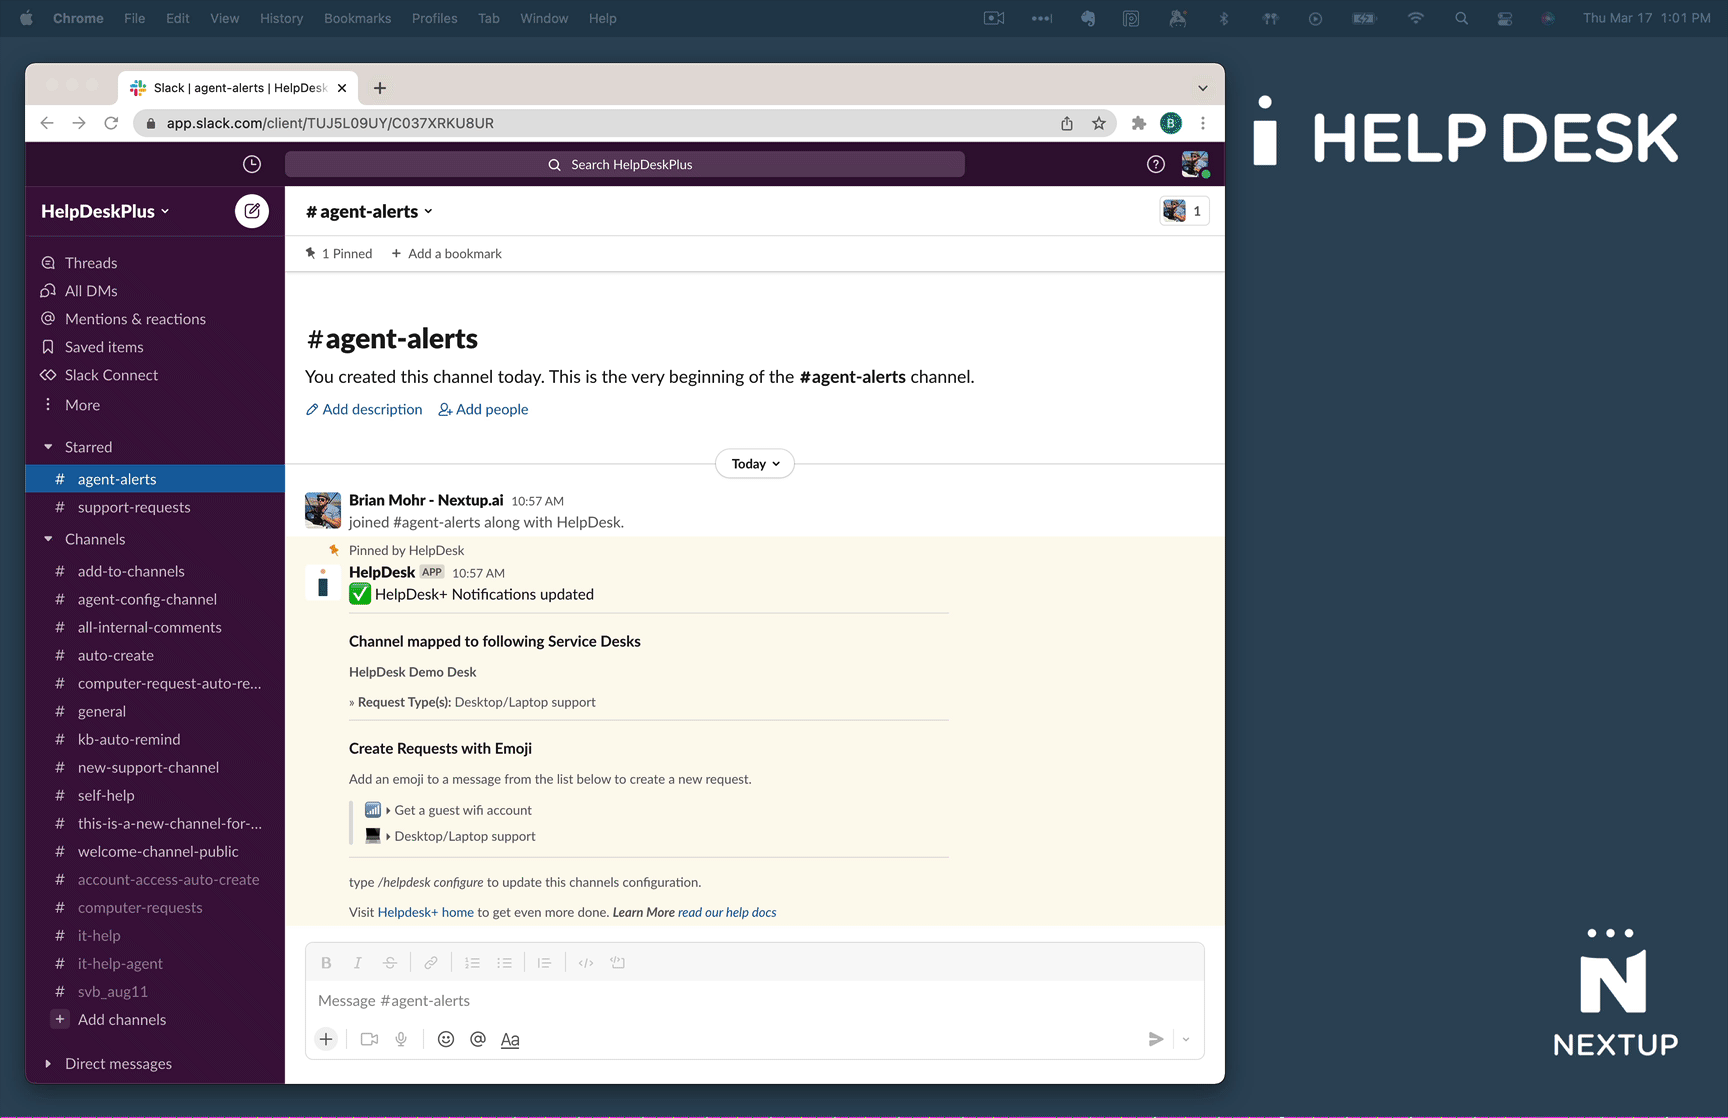Toggle the Aa formatting toolbar visibility
Viewport: 1728px width, 1118px height.
tap(510, 1039)
